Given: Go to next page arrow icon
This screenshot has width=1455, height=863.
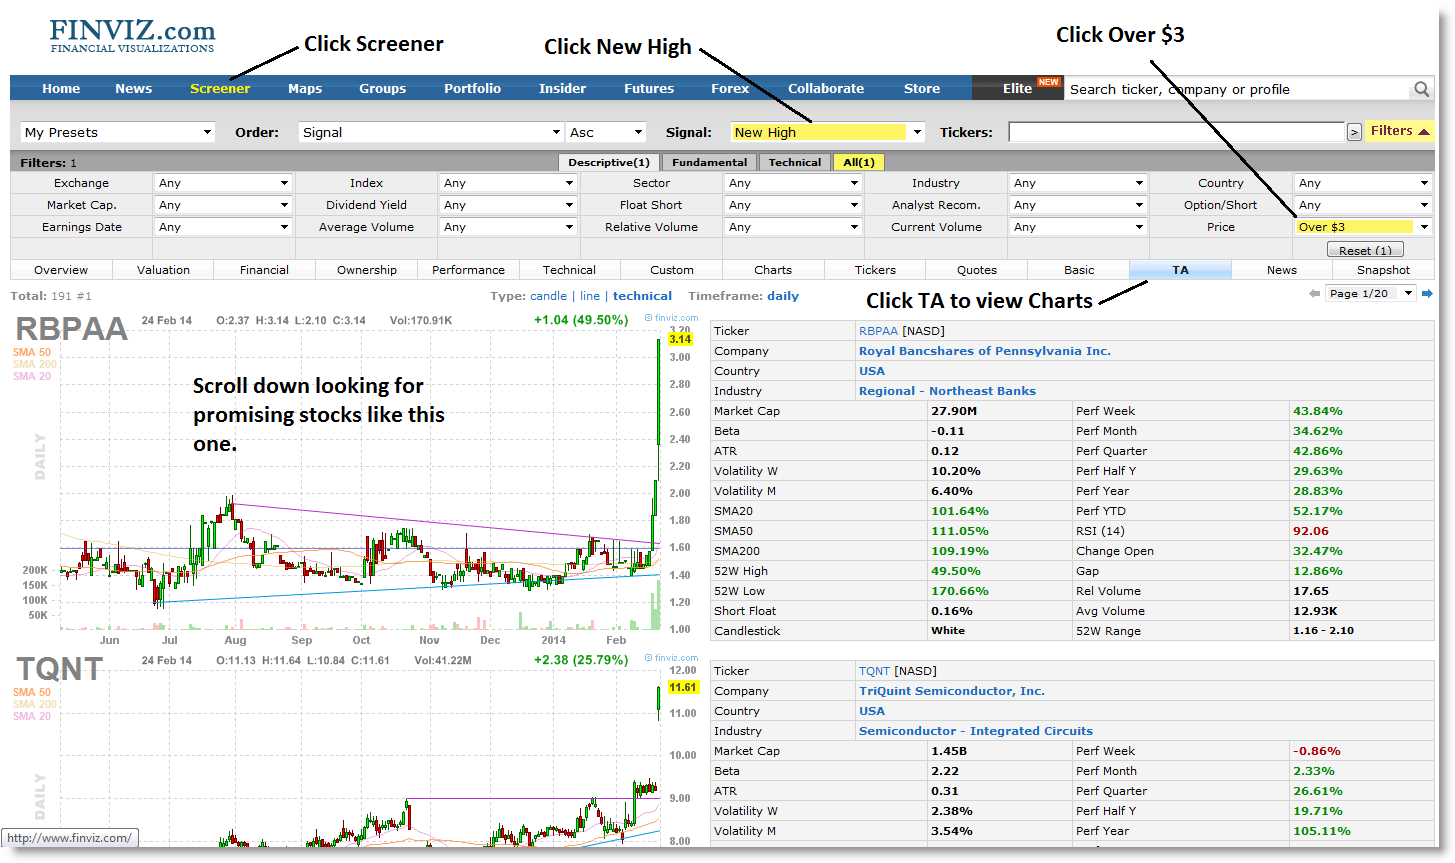Looking at the screenshot, I should click(1427, 294).
